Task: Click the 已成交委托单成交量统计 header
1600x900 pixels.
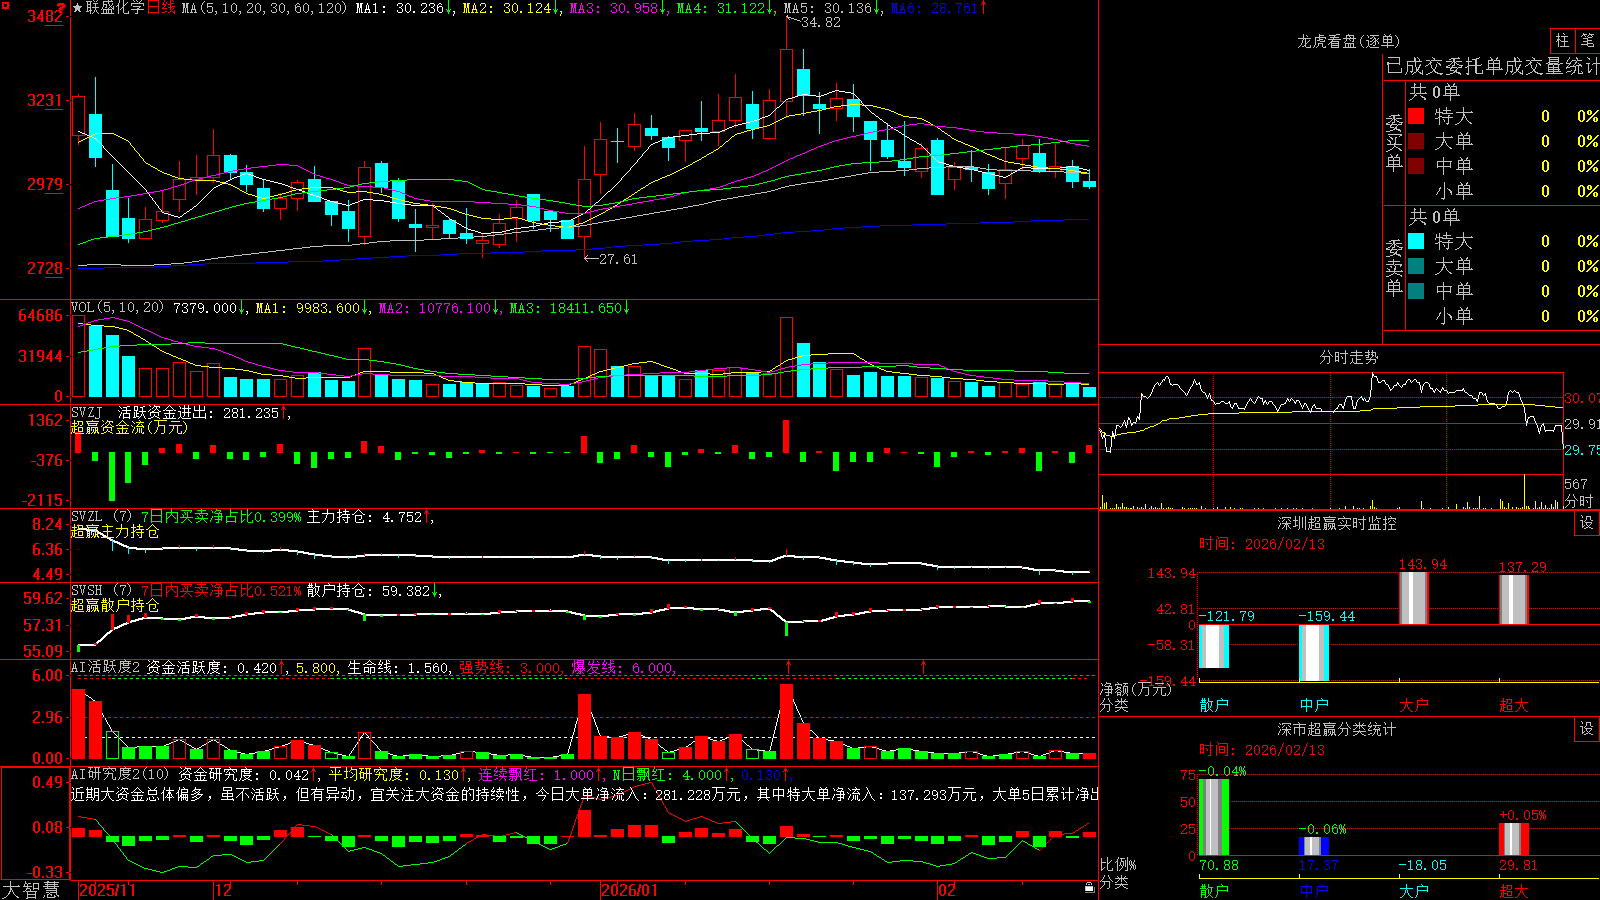Action: (x=1492, y=66)
